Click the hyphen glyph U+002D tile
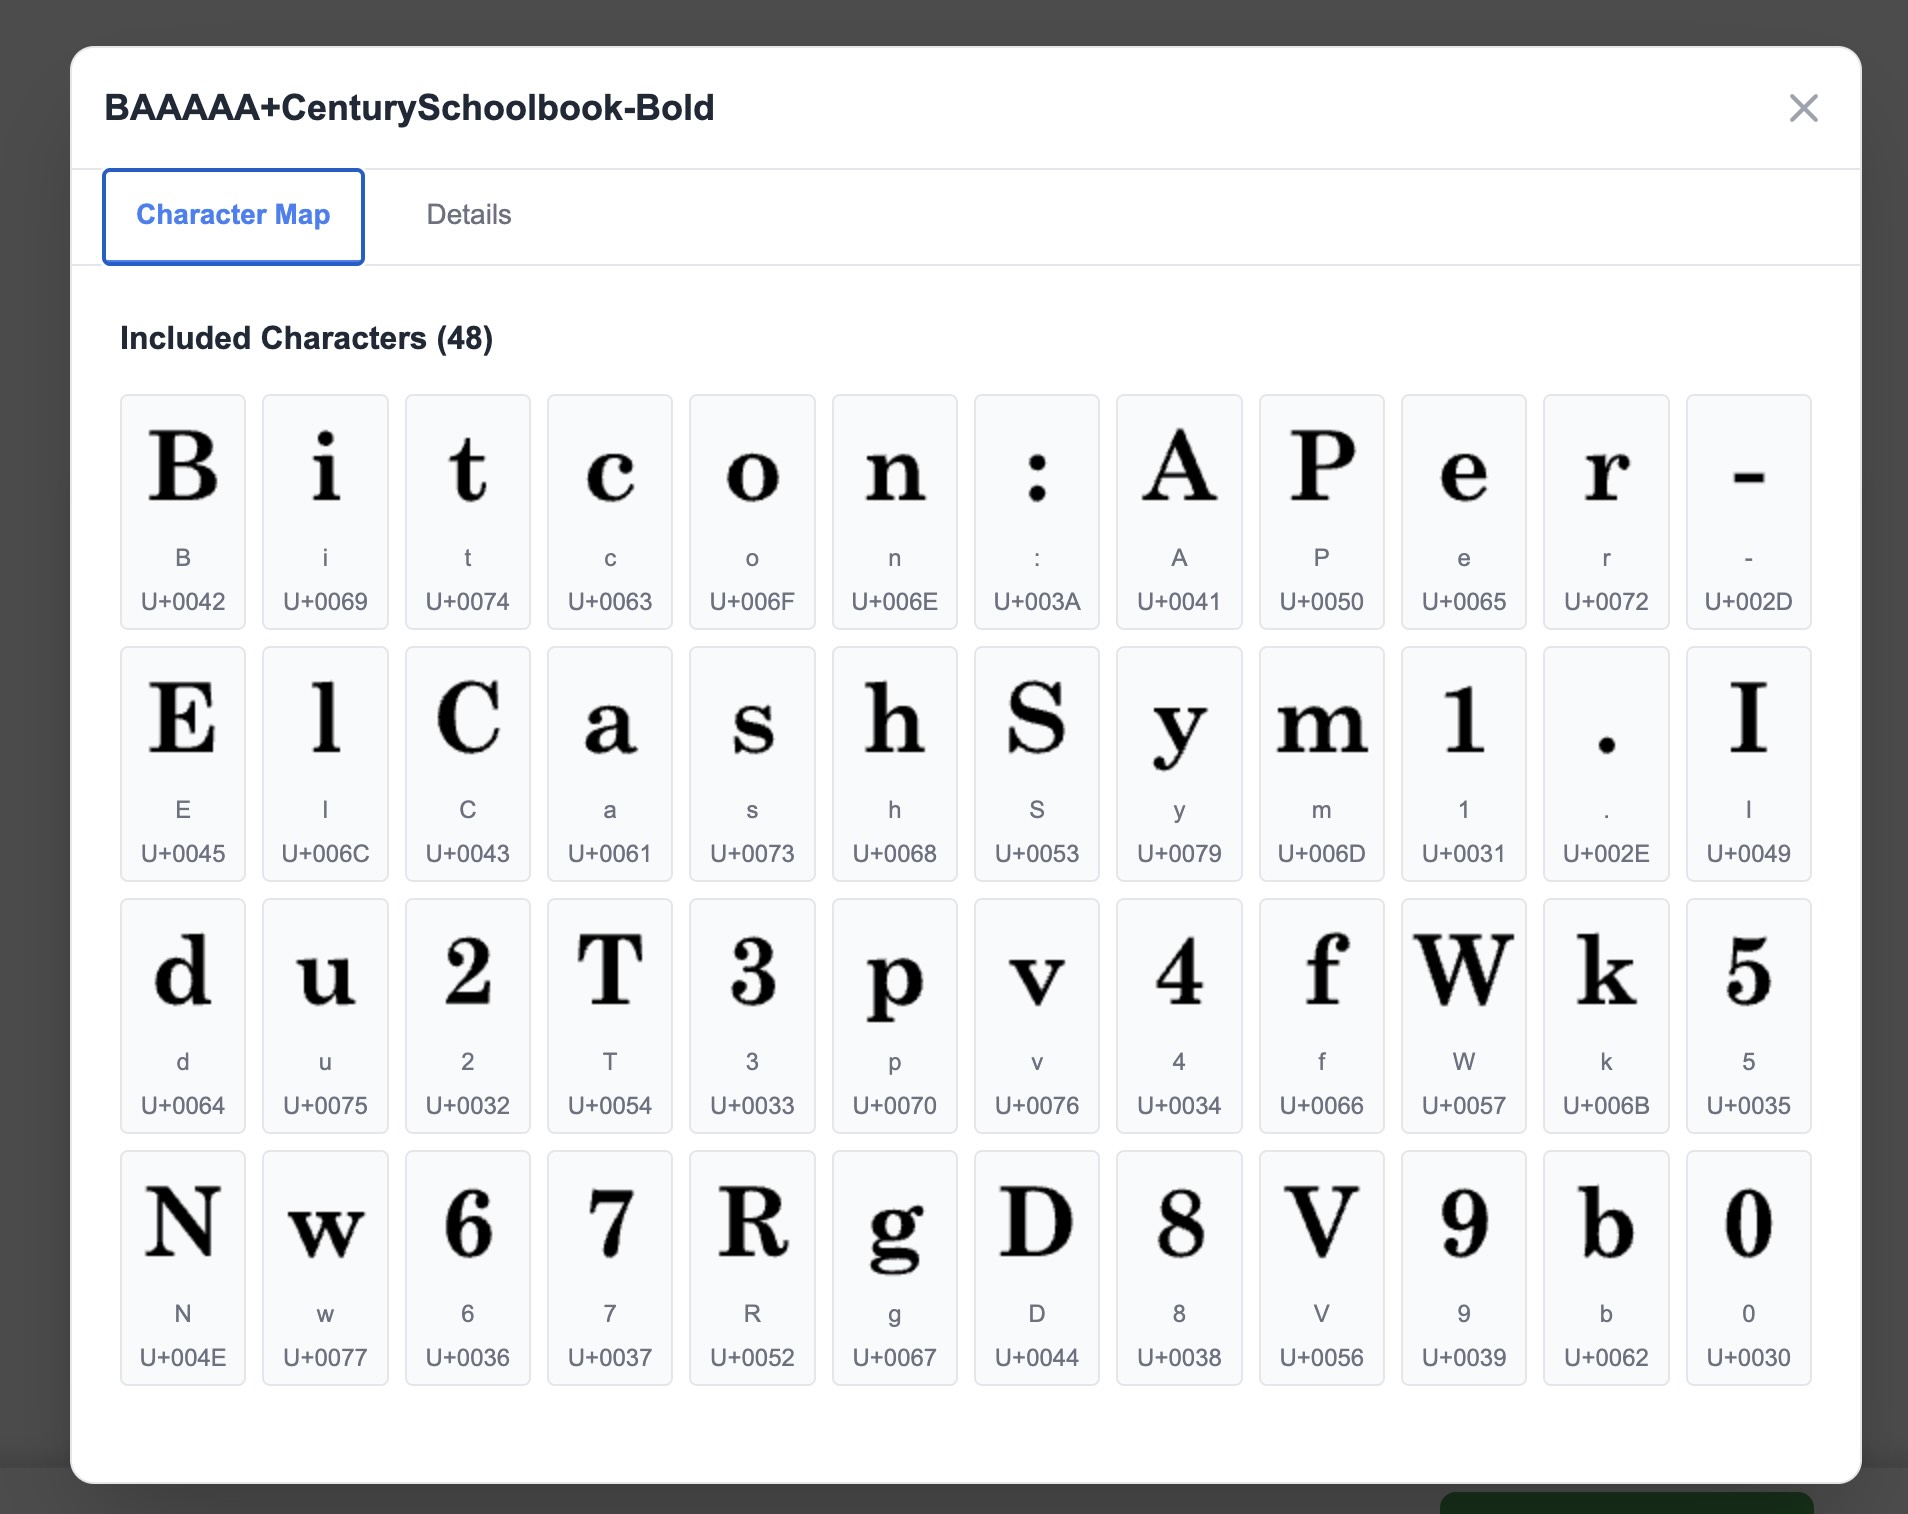Screen dimensions: 1908x1514 tap(1748, 511)
